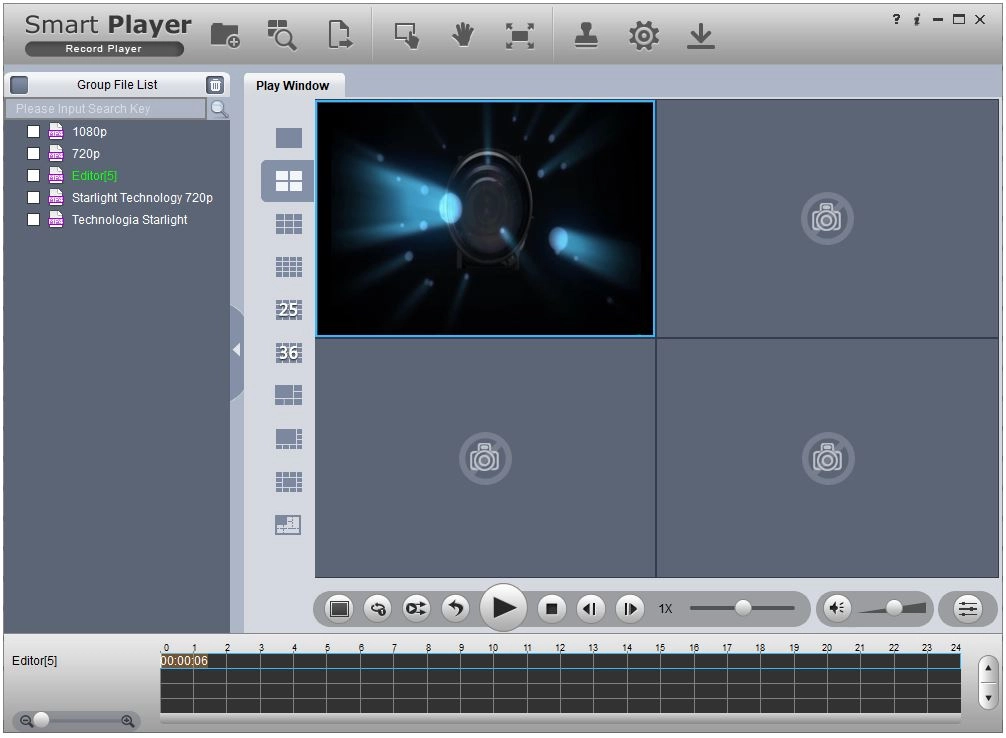Zoom in the timeline
Image resolution: width=1006 pixels, height=738 pixels.
click(x=128, y=721)
